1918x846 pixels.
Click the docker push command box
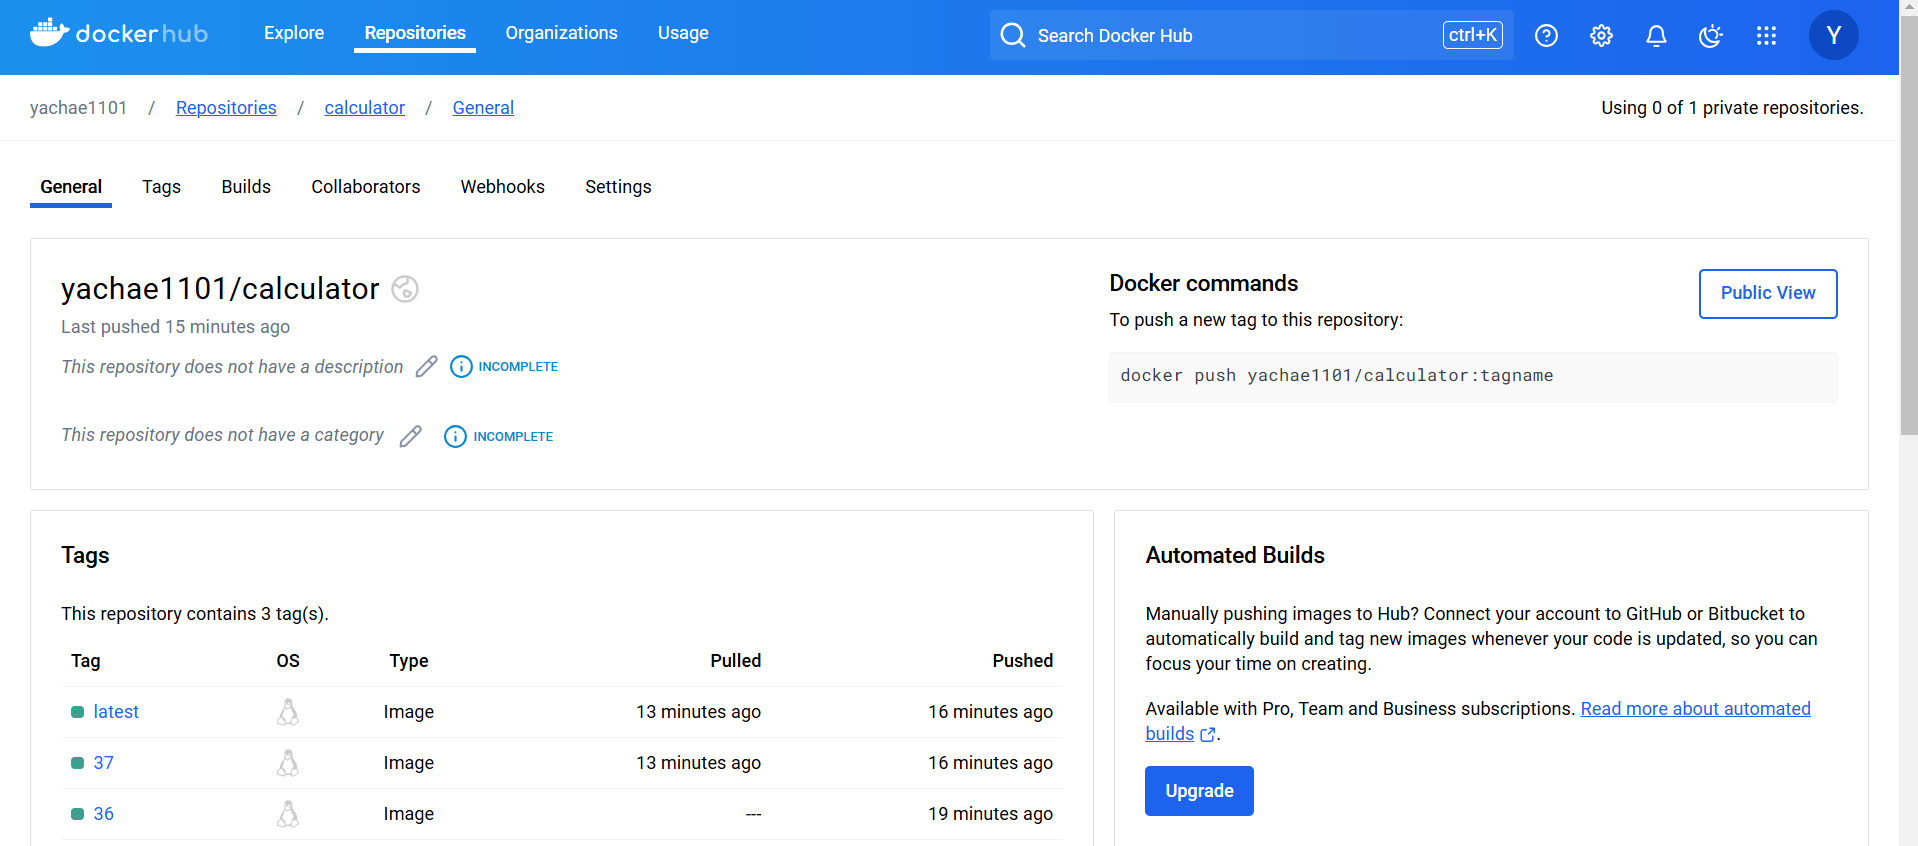click(x=1473, y=377)
